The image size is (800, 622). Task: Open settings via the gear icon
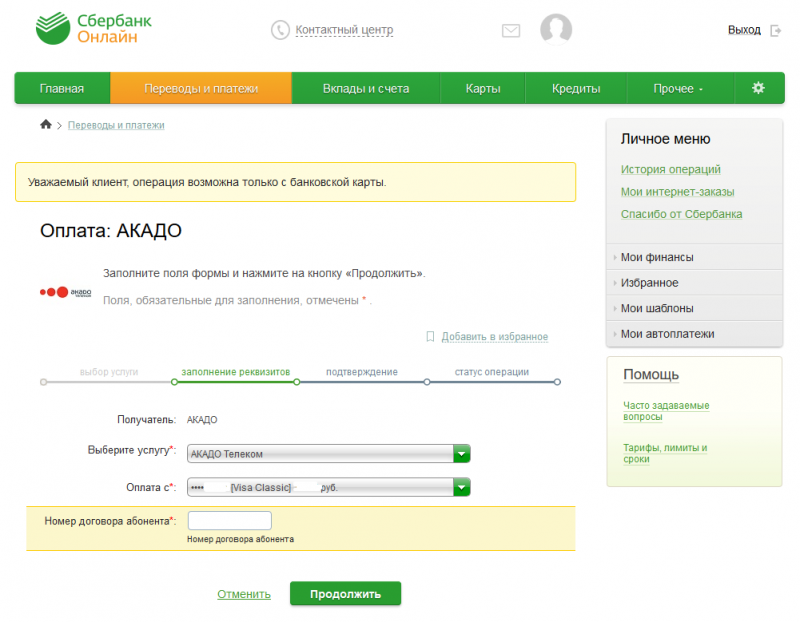(x=758, y=88)
